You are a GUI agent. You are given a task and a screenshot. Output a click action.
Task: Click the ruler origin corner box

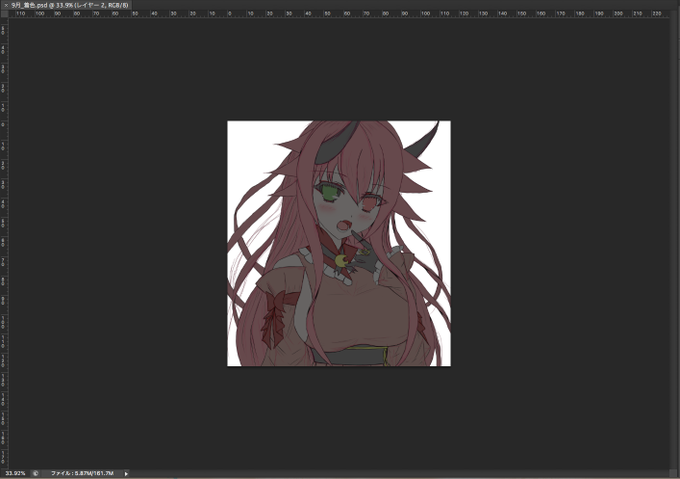(4, 14)
